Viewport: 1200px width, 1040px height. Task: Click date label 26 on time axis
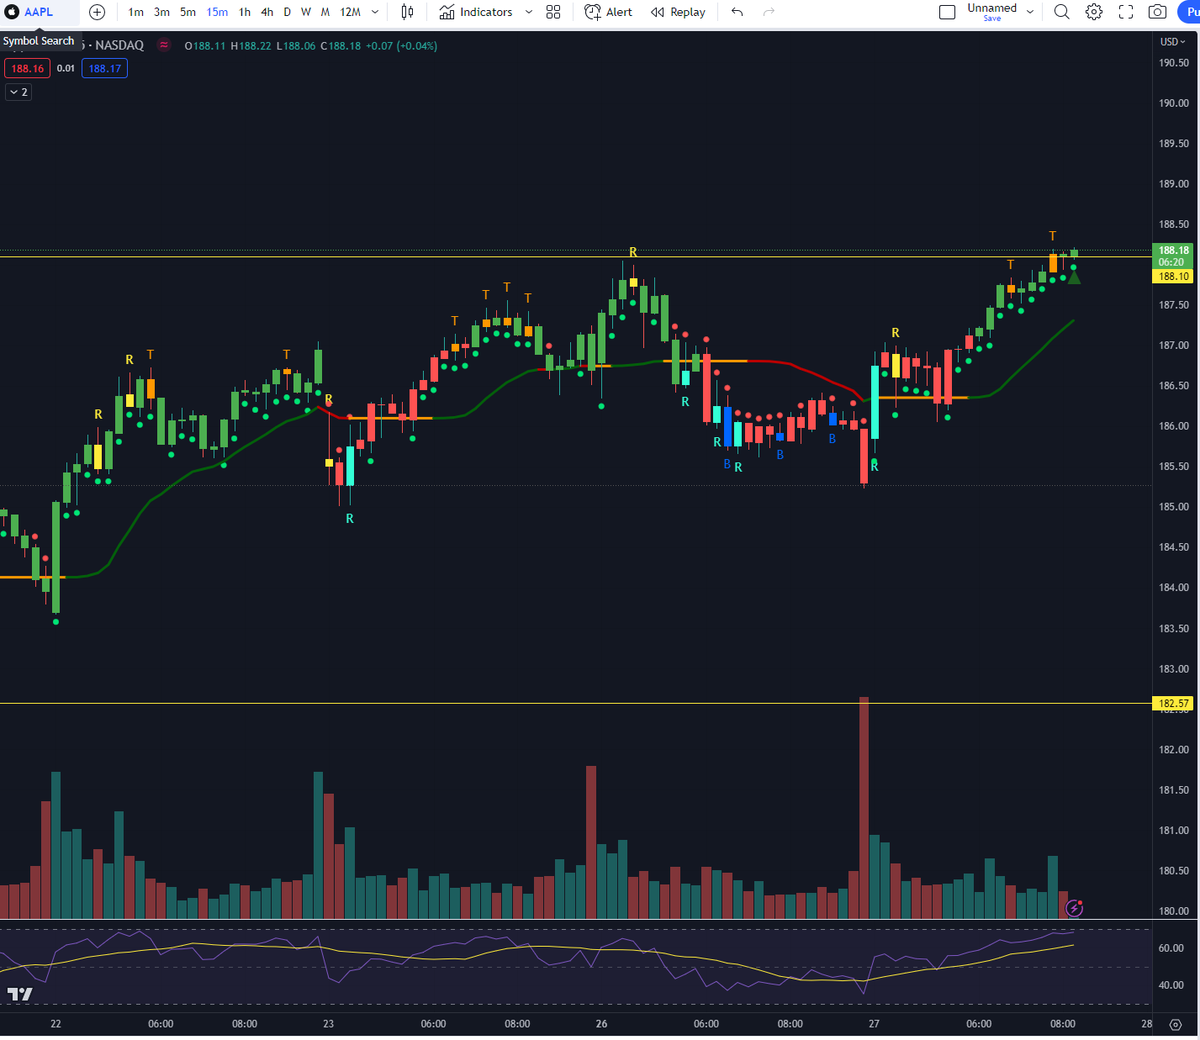click(602, 1024)
